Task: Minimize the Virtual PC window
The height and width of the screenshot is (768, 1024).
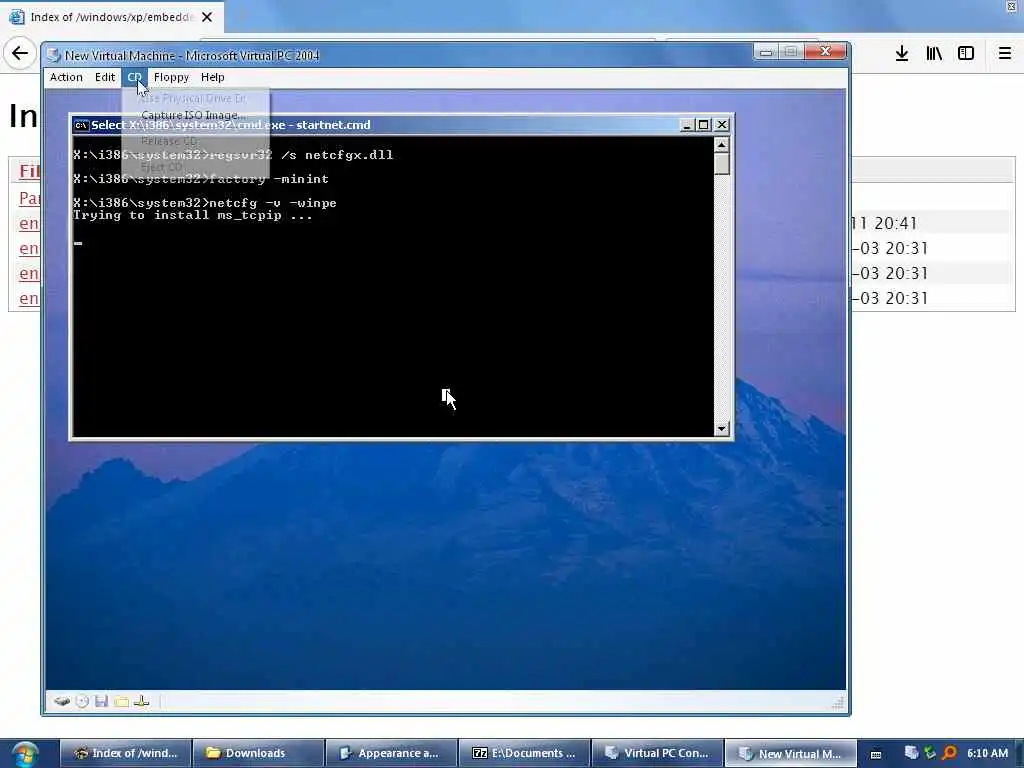Action: pyautogui.click(x=766, y=52)
